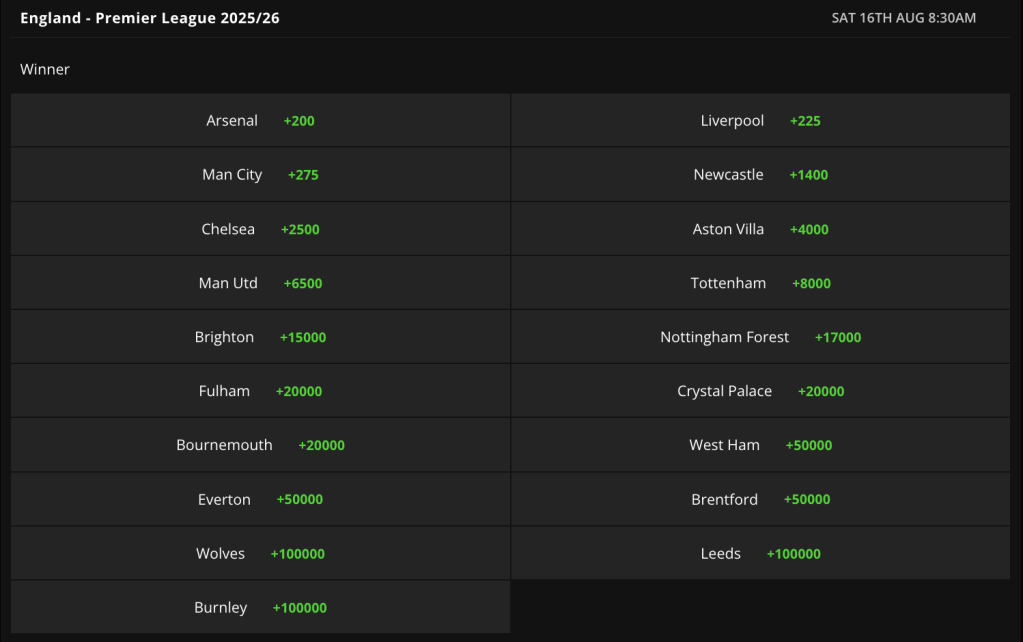Choose Bournemouth +20000 to win
This screenshot has width=1023, height=642.
click(260, 445)
